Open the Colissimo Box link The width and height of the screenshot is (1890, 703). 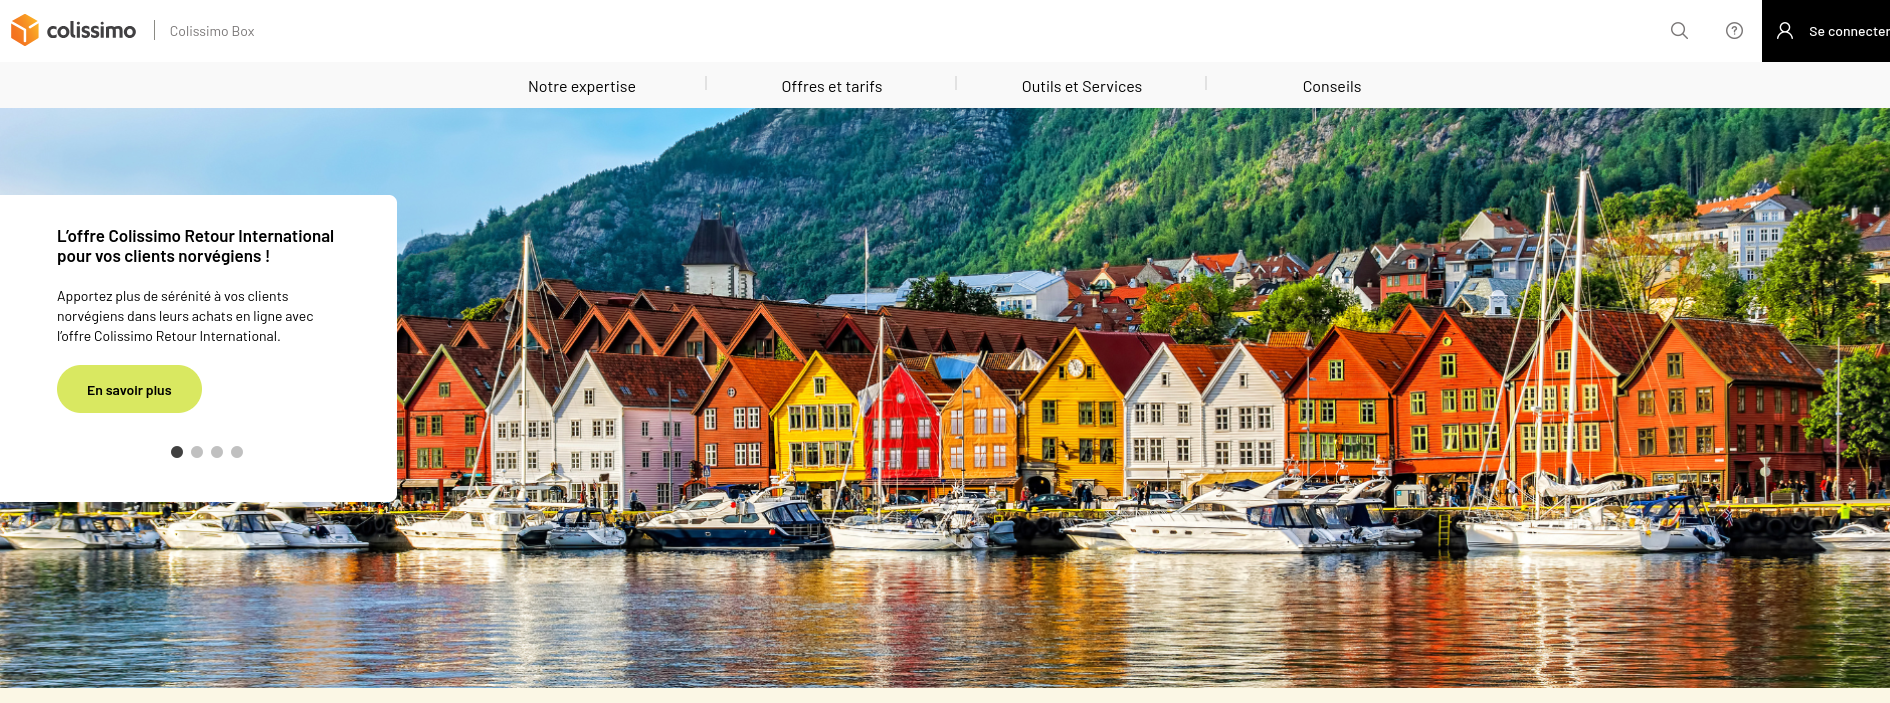[212, 31]
